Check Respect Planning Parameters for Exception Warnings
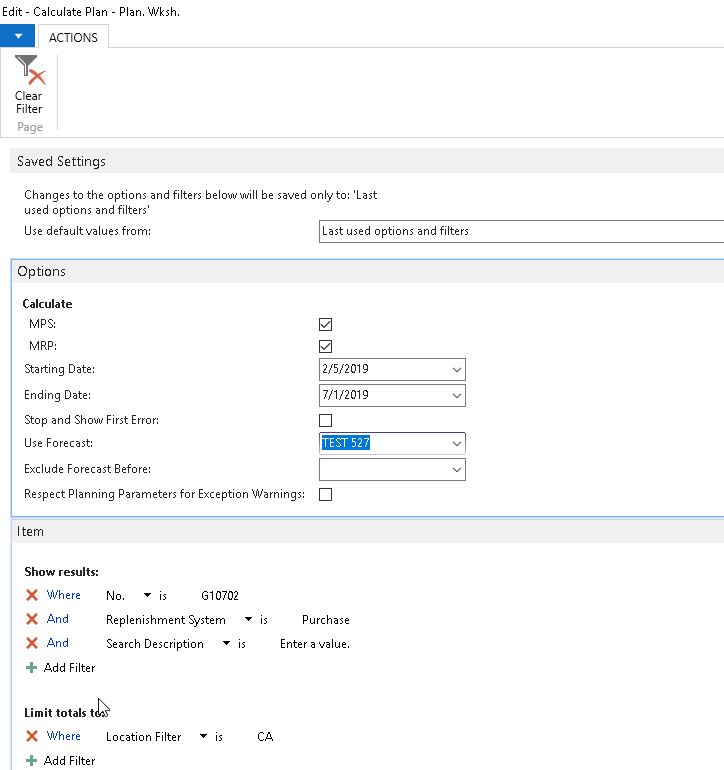 [325, 494]
